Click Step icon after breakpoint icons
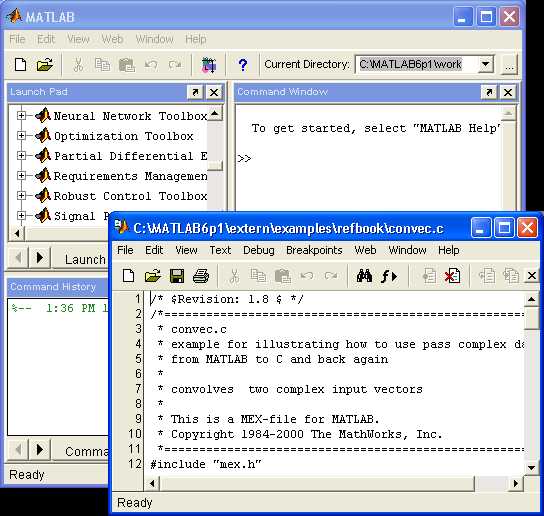This screenshot has width=544, height=516. (x=487, y=276)
